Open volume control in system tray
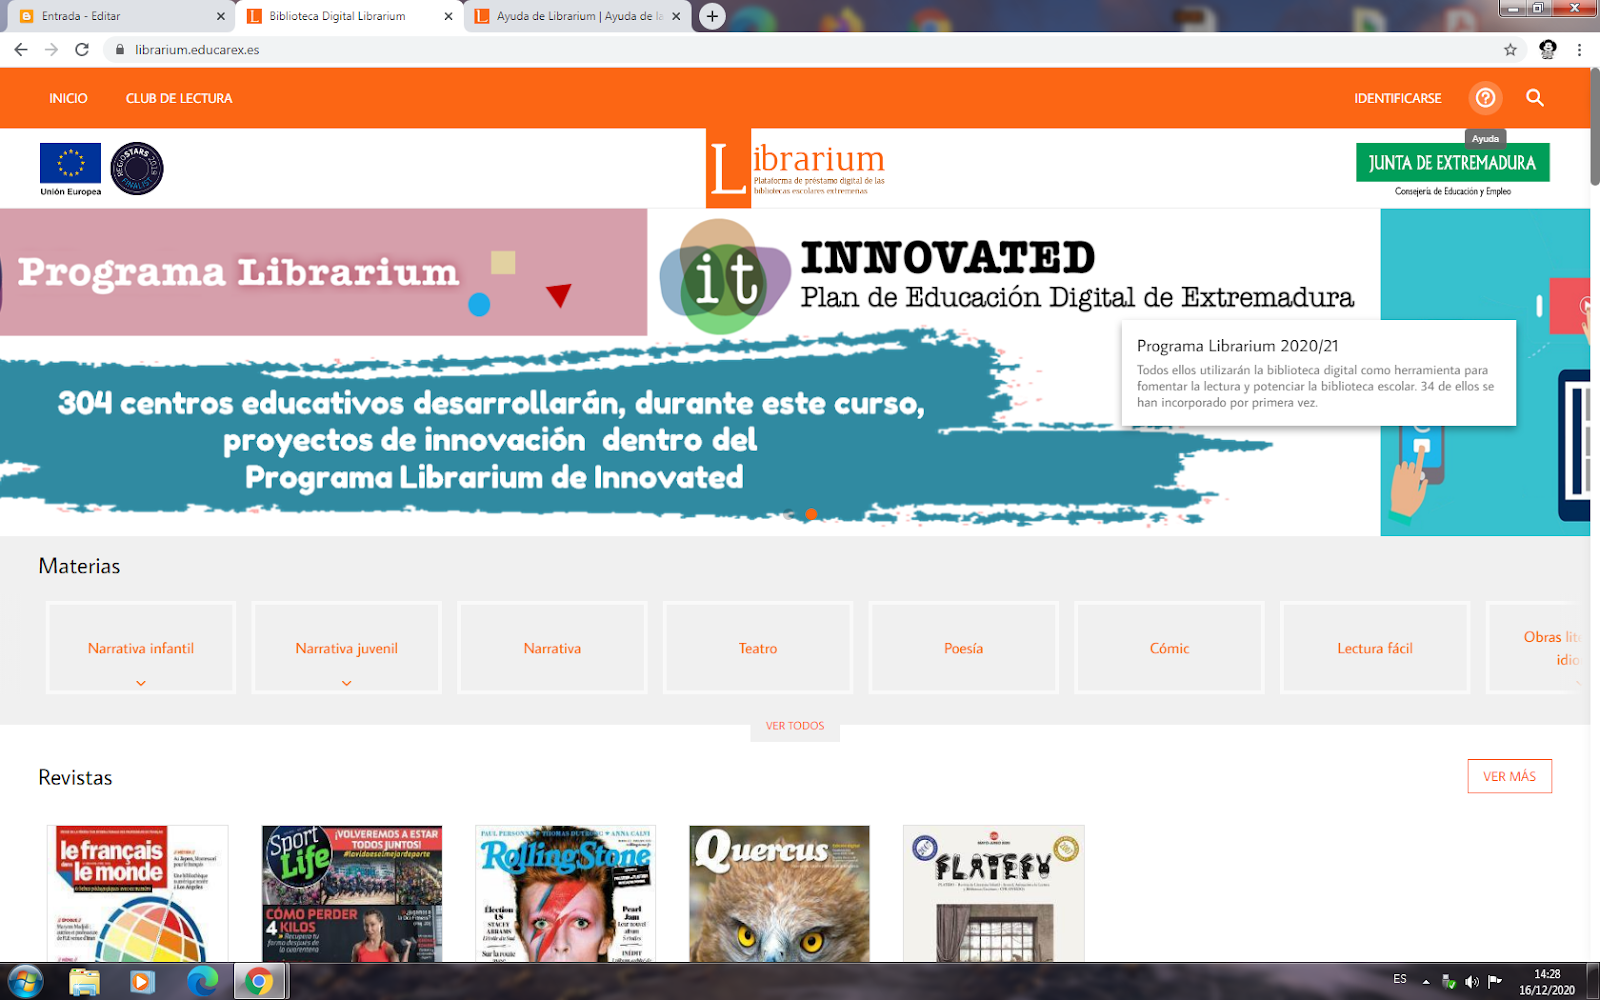 click(x=1472, y=982)
